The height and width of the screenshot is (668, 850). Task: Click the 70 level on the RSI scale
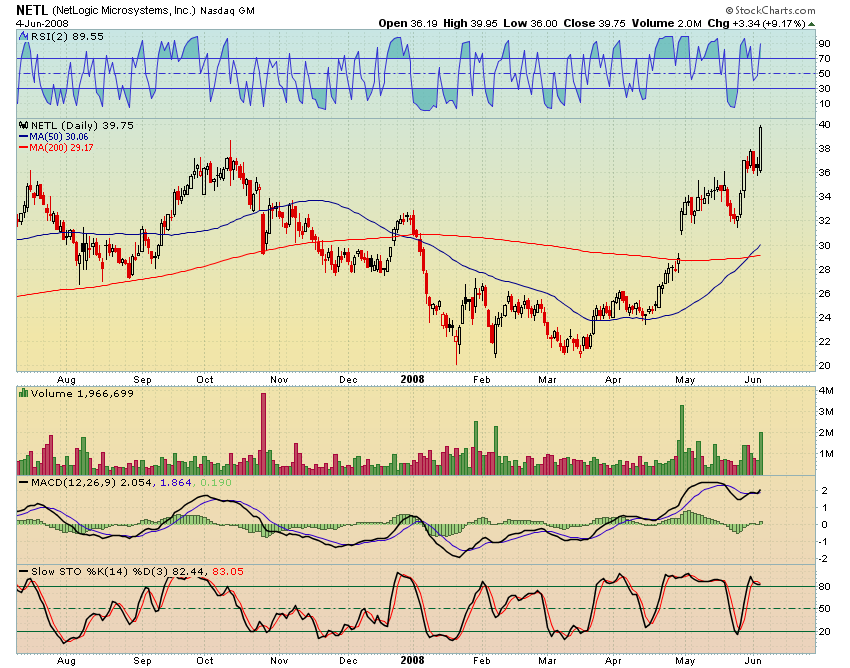[x=825, y=59]
